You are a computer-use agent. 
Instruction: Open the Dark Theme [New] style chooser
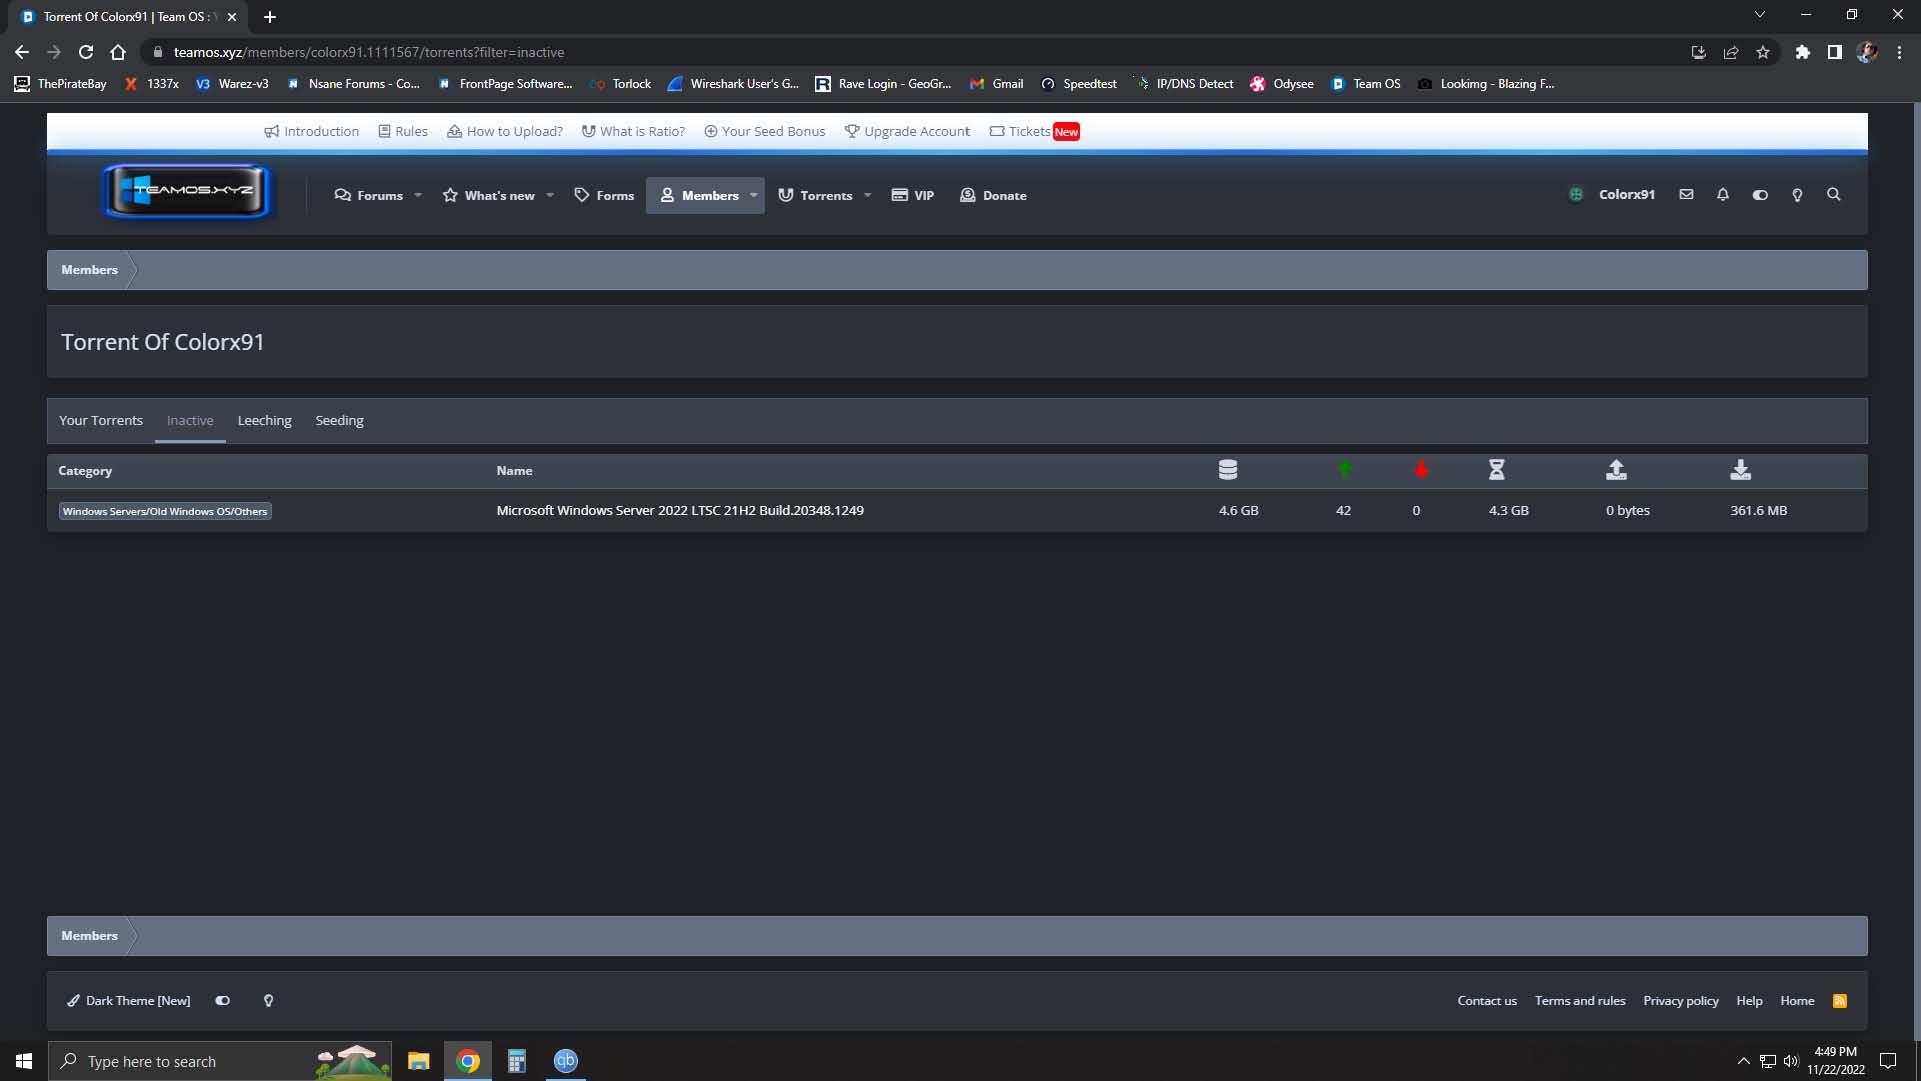point(129,1001)
